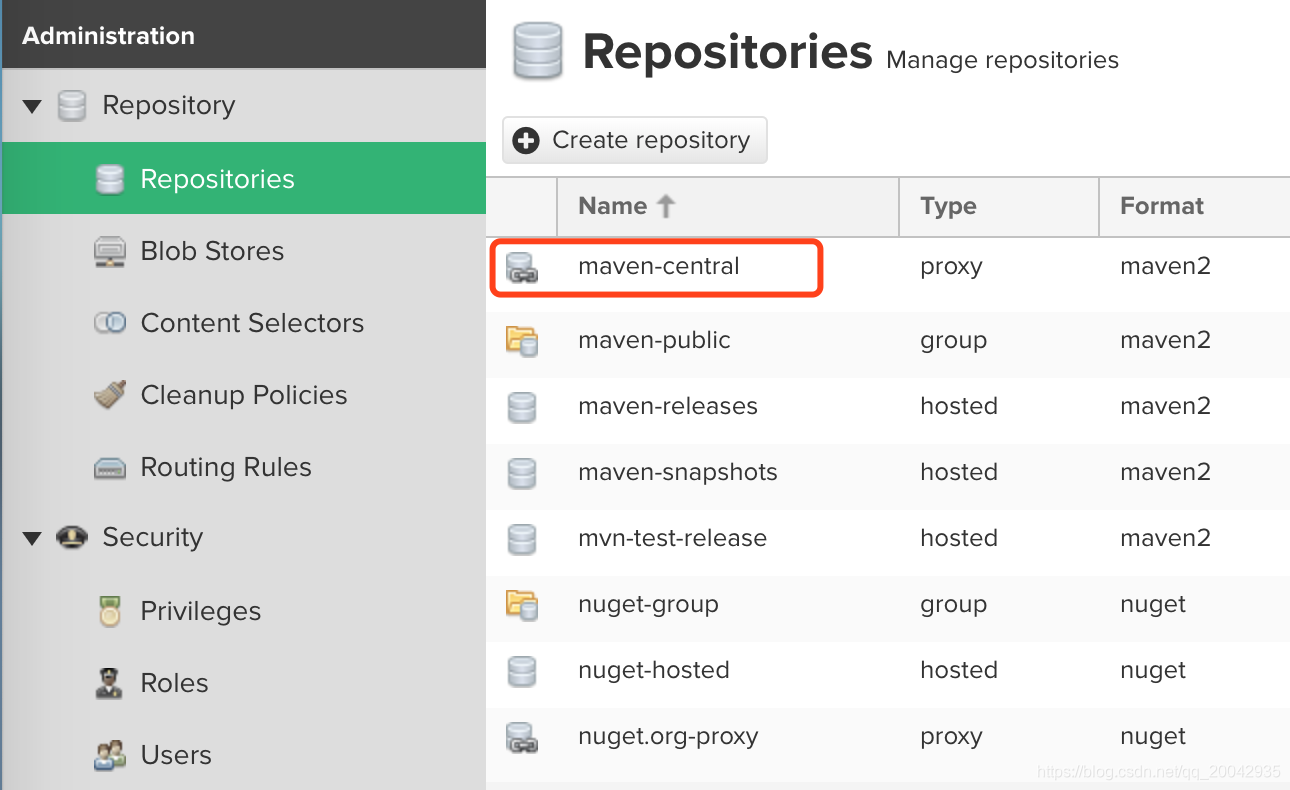Click the maven-public group icon

click(521, 341)
